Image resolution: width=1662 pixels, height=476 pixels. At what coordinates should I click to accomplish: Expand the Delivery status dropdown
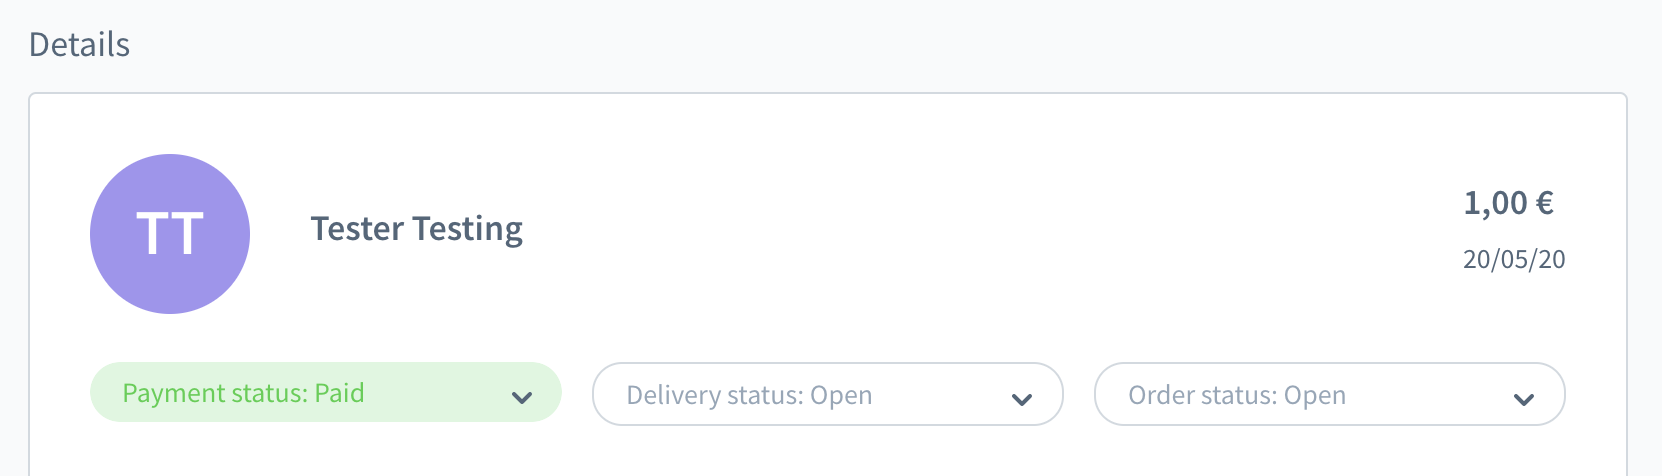pyautogui.click(x=827, y=395)
